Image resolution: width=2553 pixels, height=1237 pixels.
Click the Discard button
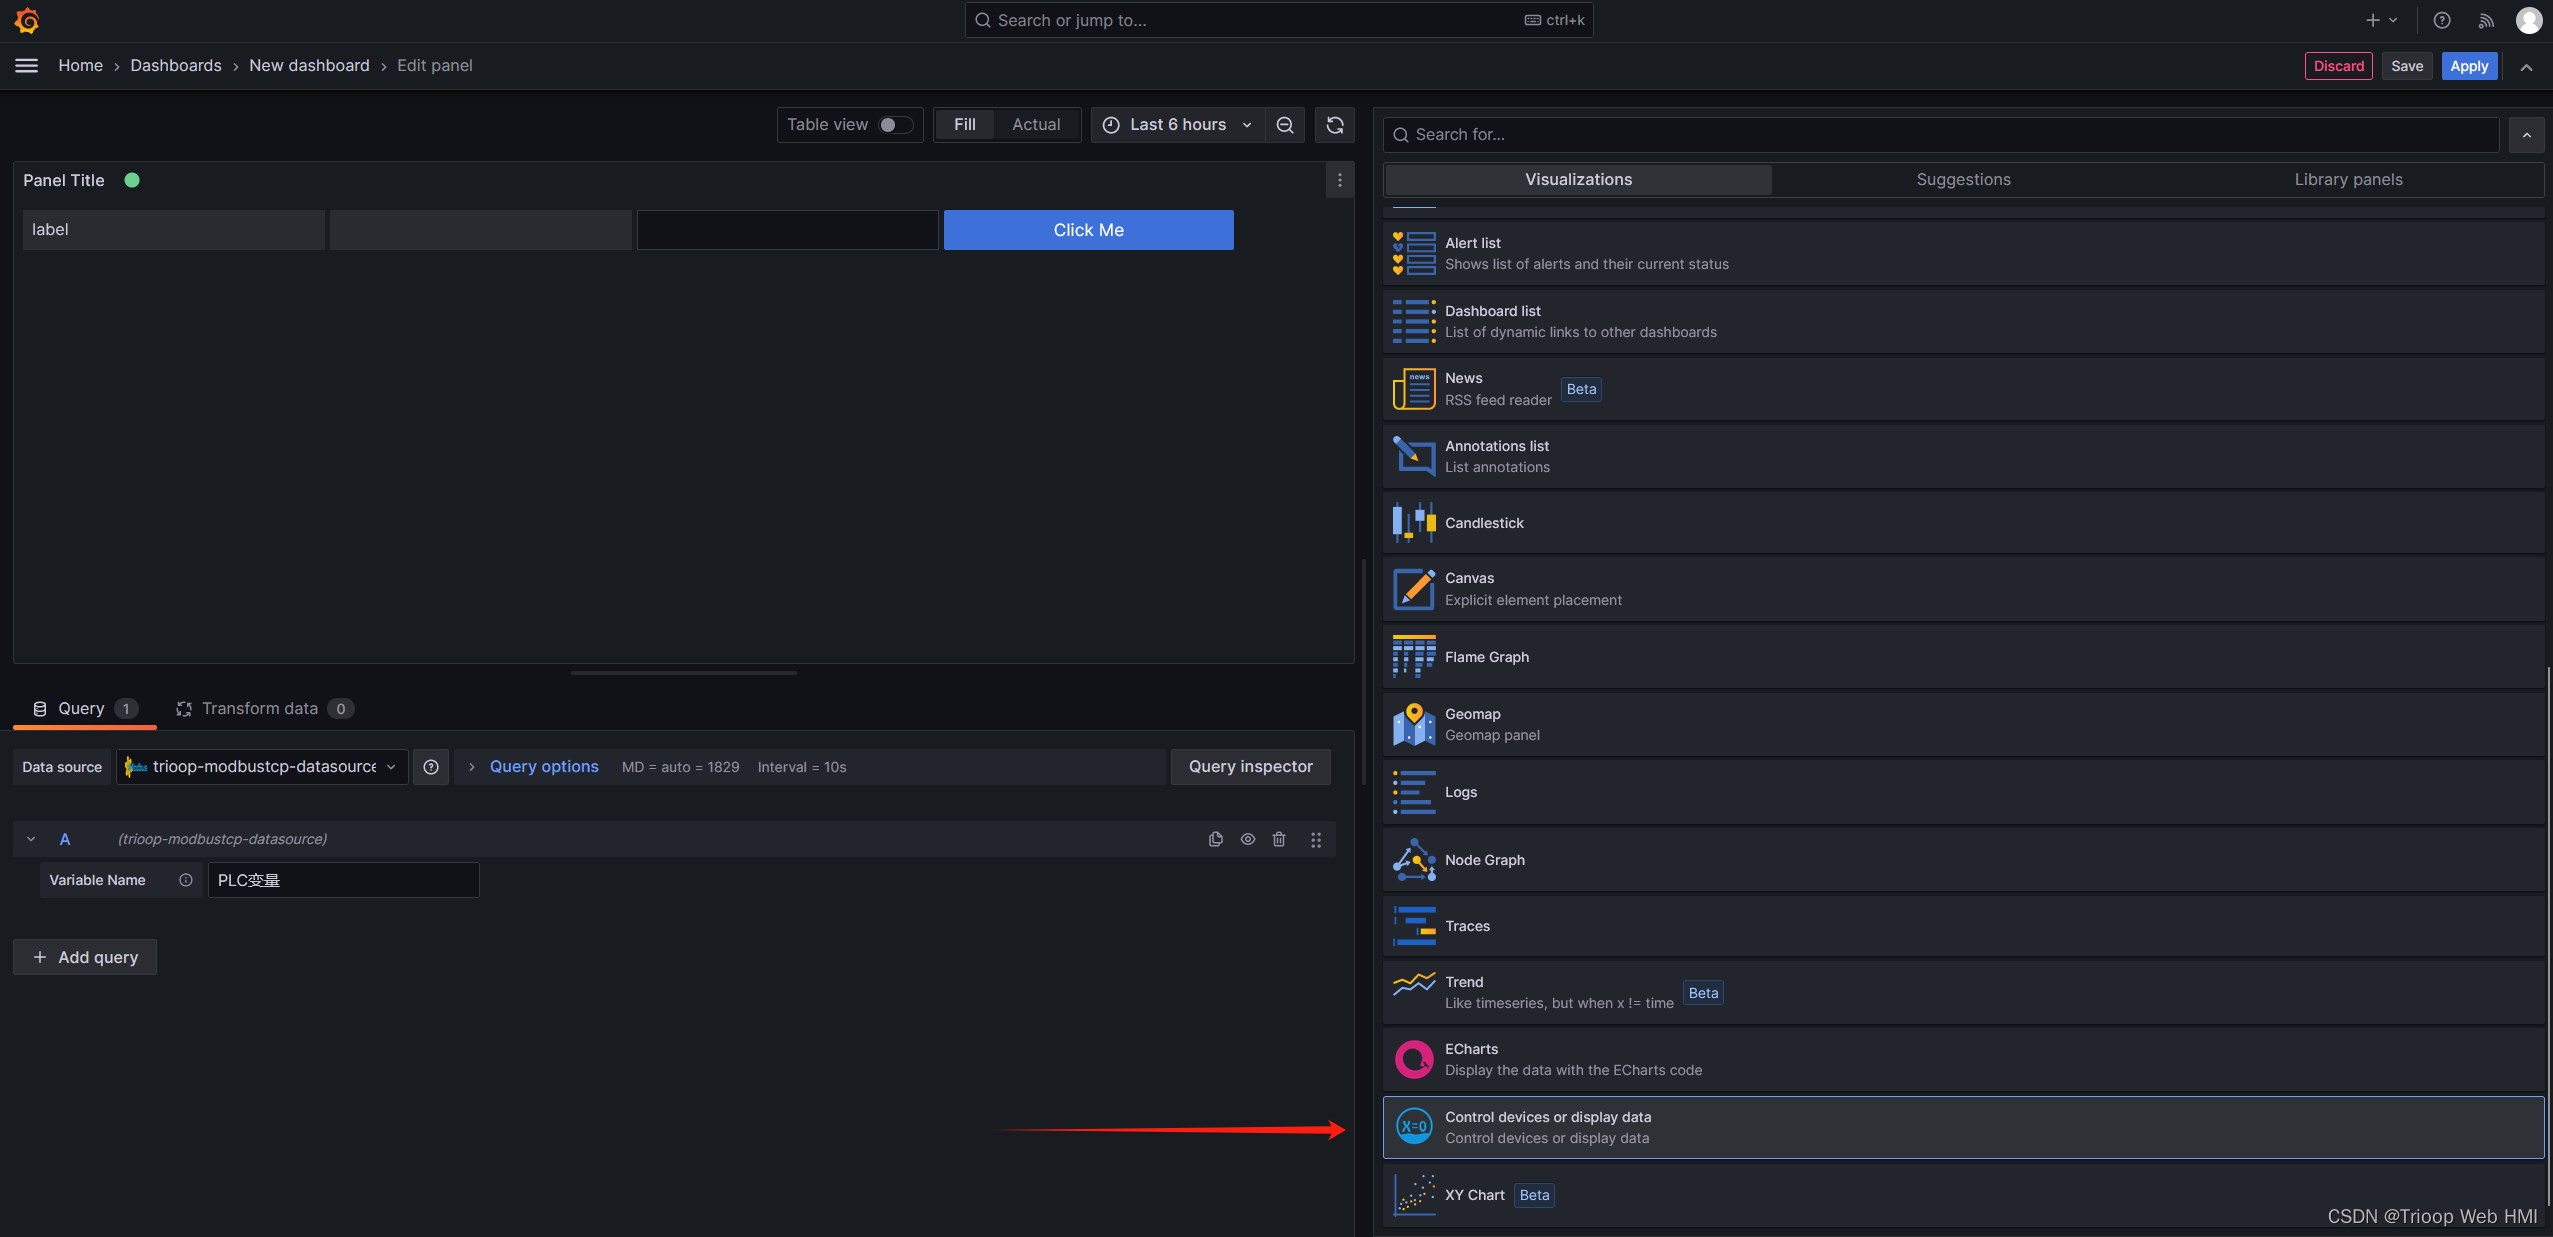point(2338,67)
